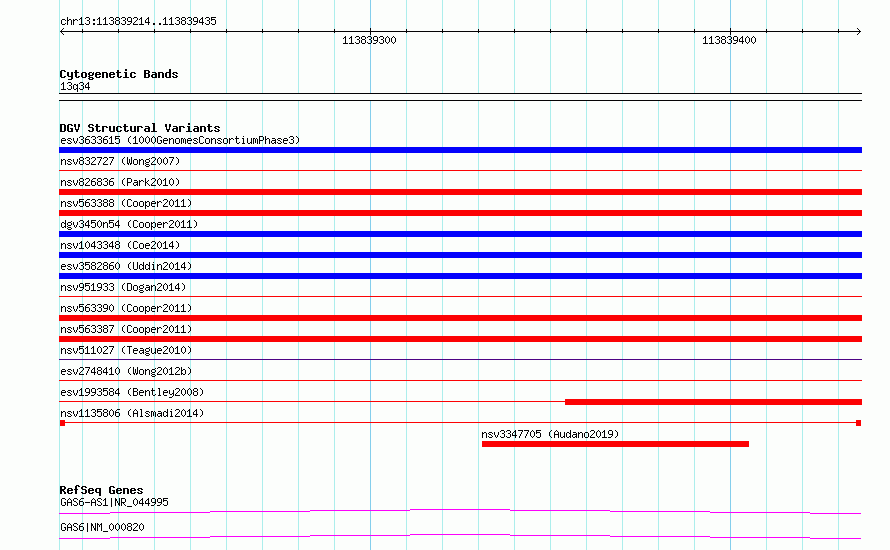Click the Cytogenetic Bands track heading
Screen dimensions: 890x550
click(119, 74)
